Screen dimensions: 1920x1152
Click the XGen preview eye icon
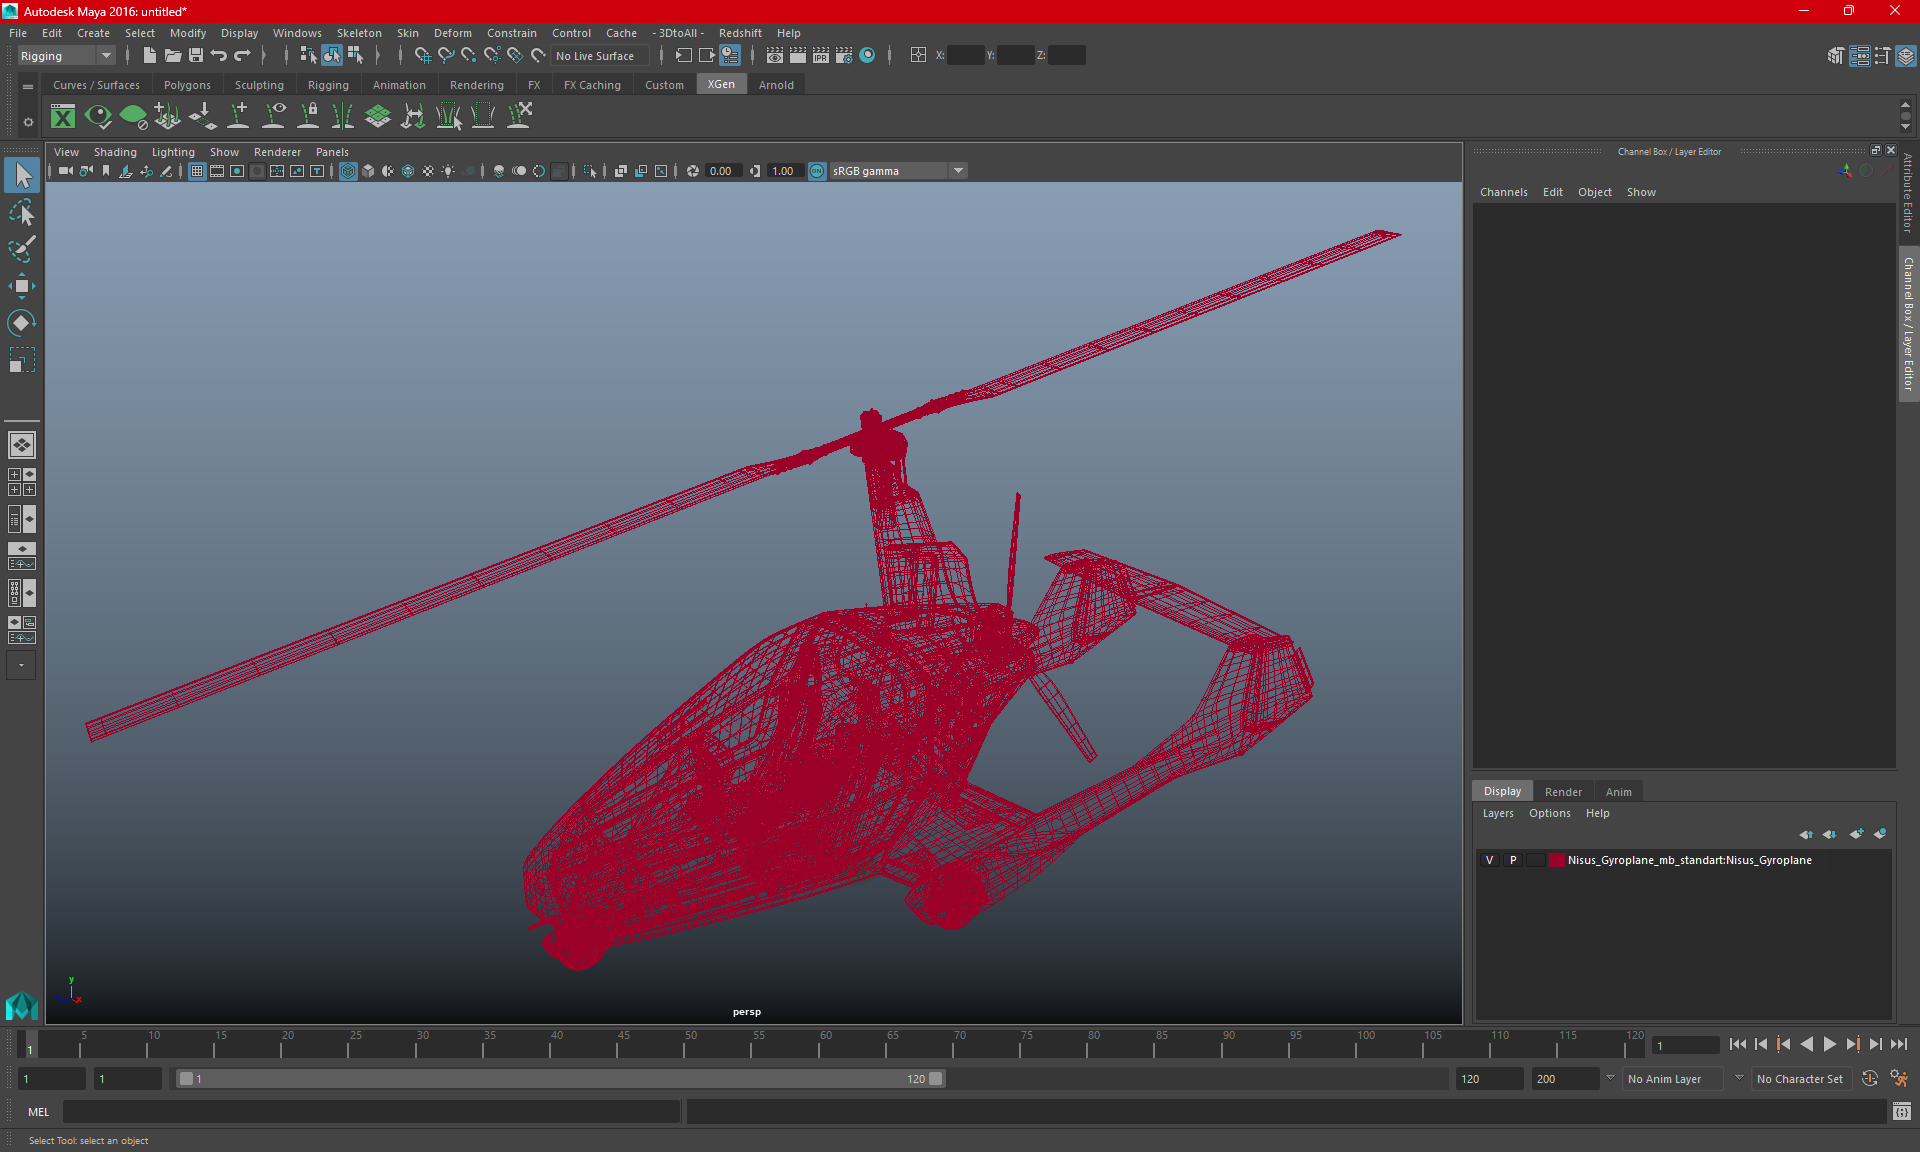click(x=98, y=117)
